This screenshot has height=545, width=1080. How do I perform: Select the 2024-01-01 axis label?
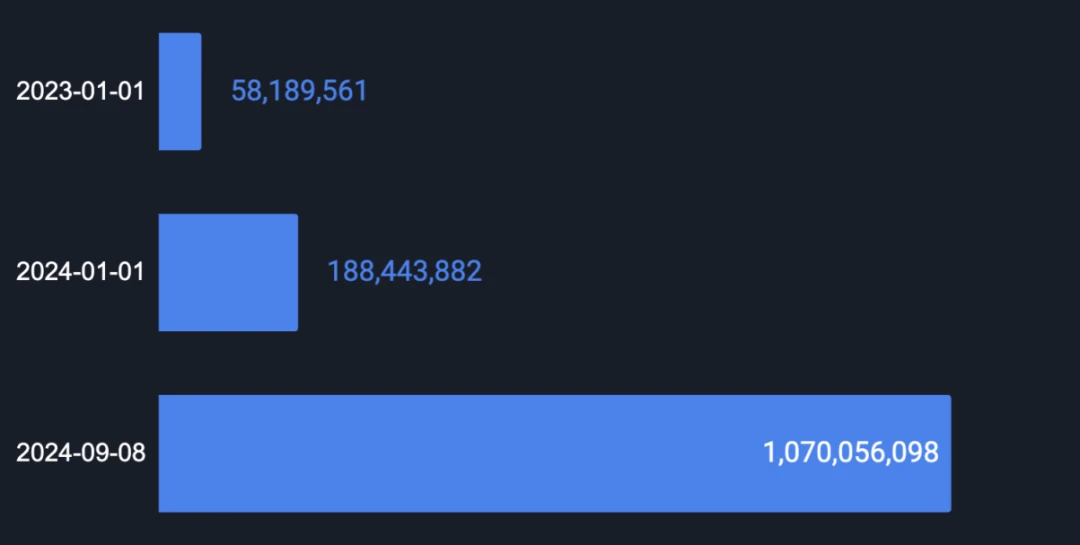(80, 272)
